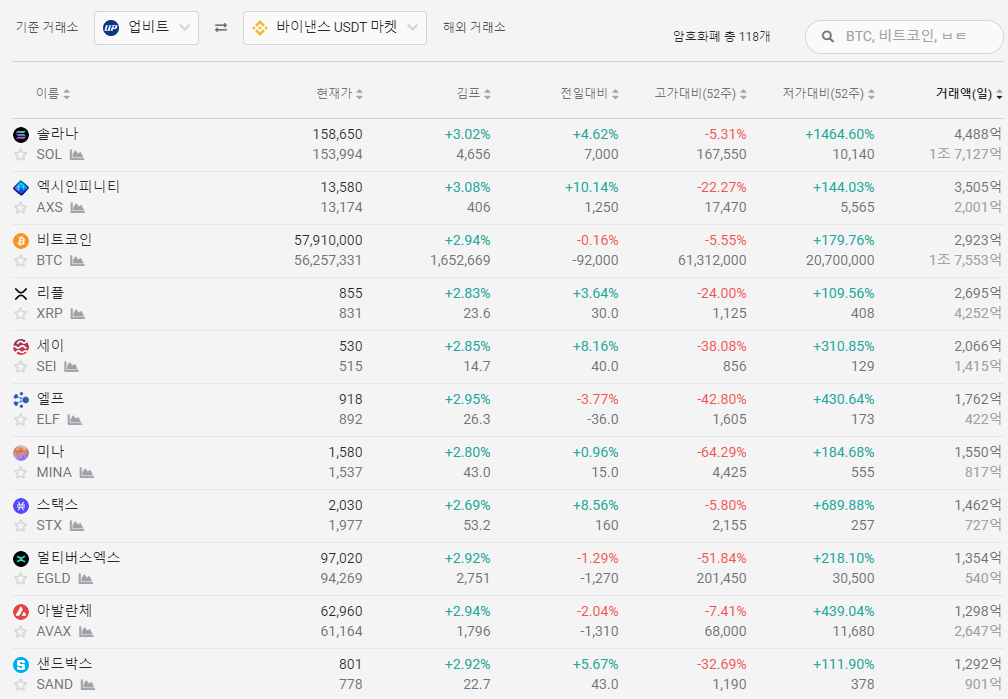Open the BTC chart icon
This screenshot has width=1008, height=699.
click(77, 260)
